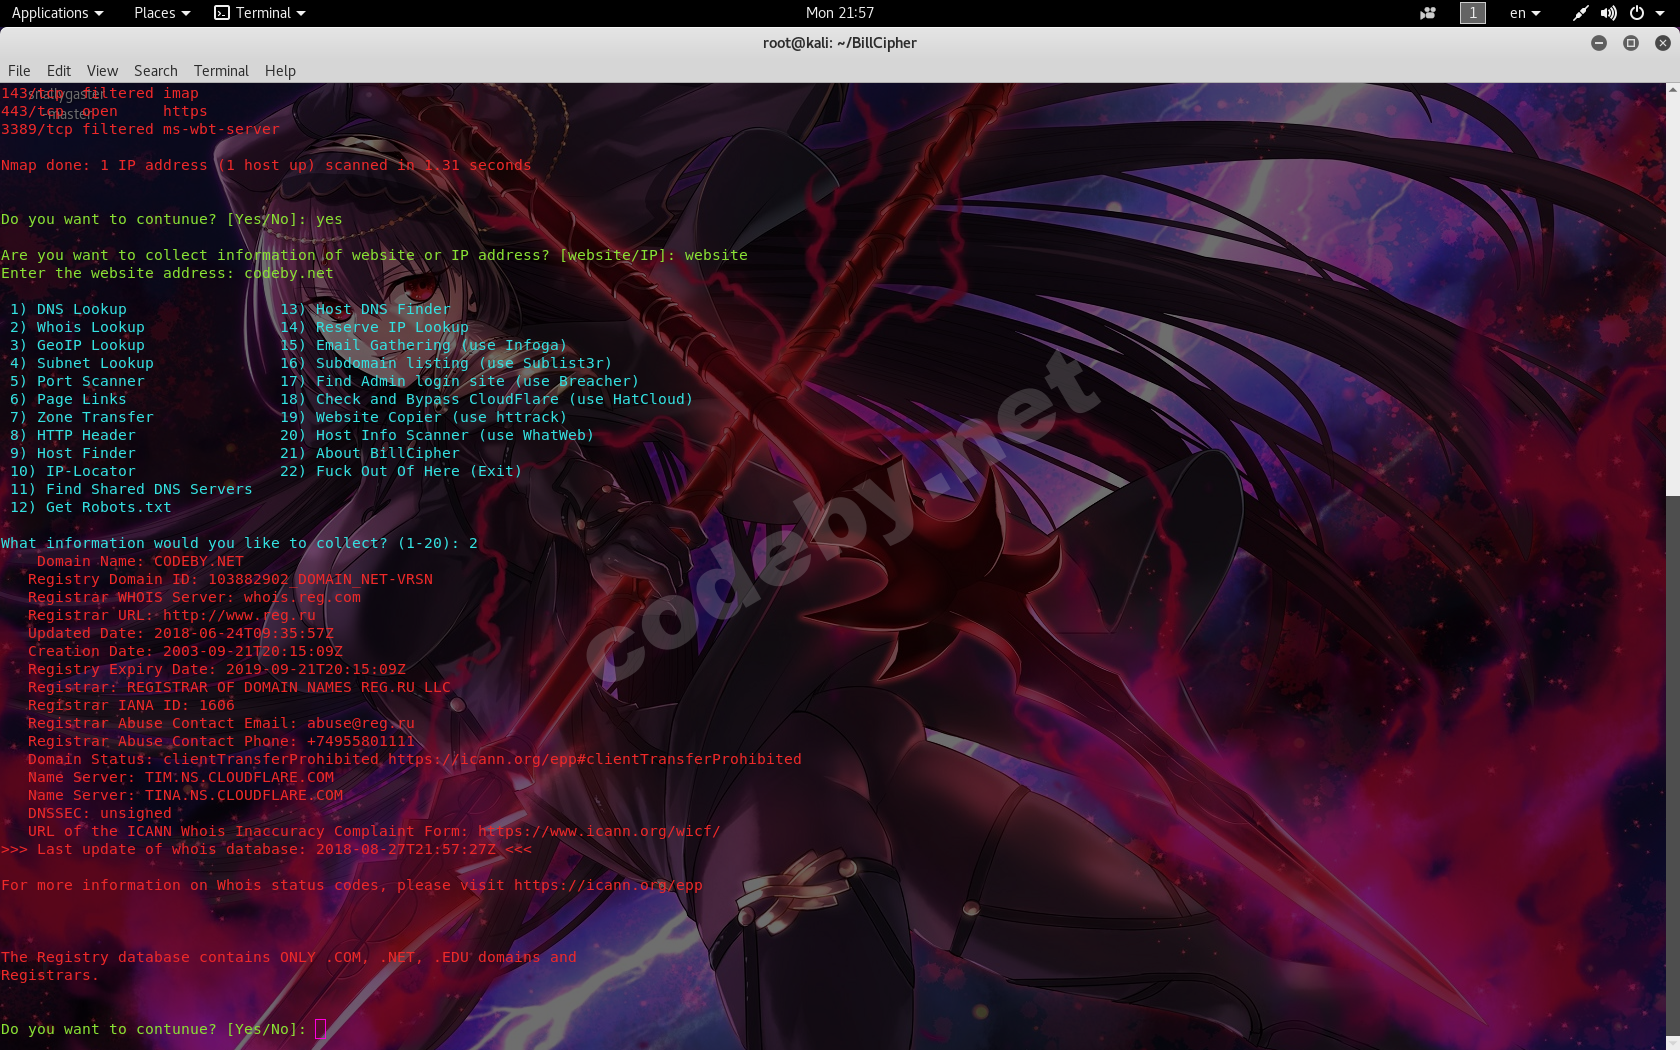Click the icann.org/epp#clientTransferProhibited URL
This screenshot has width=1680, height=1050.
click(x=595, y=759)
